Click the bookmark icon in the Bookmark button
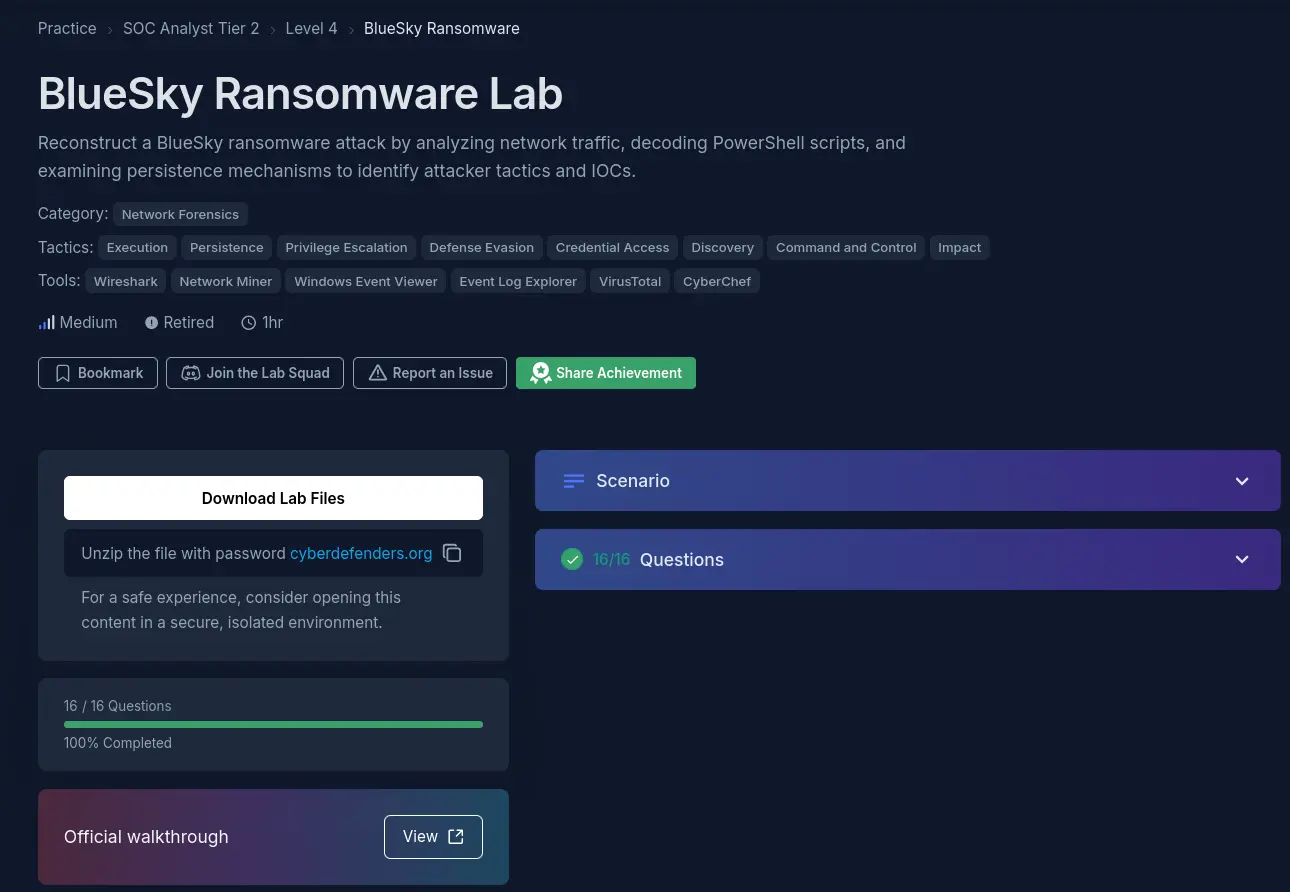Screen dimensions: 1290x892 click(63, 373)
